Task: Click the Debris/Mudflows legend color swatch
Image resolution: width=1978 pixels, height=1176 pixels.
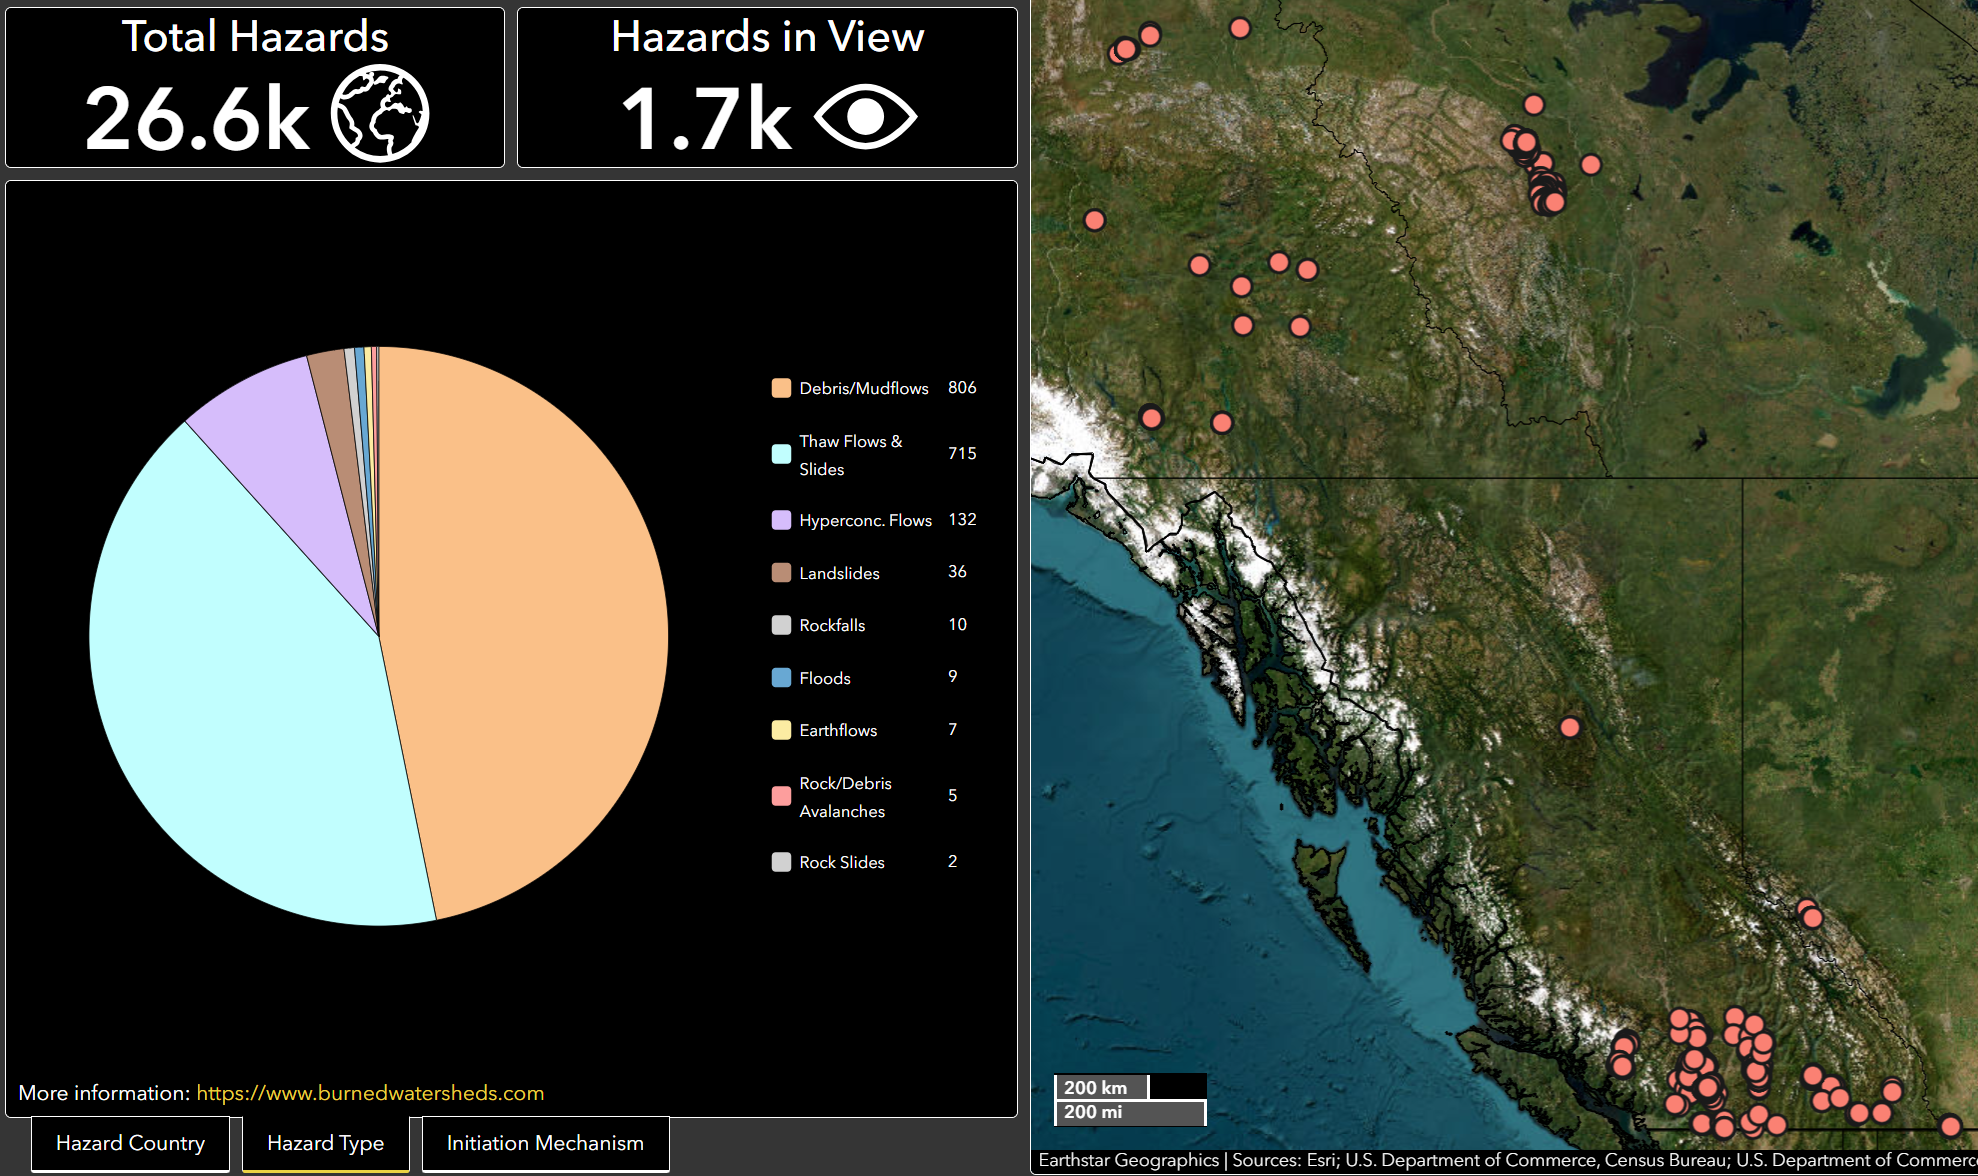Action: coord(781,388)
